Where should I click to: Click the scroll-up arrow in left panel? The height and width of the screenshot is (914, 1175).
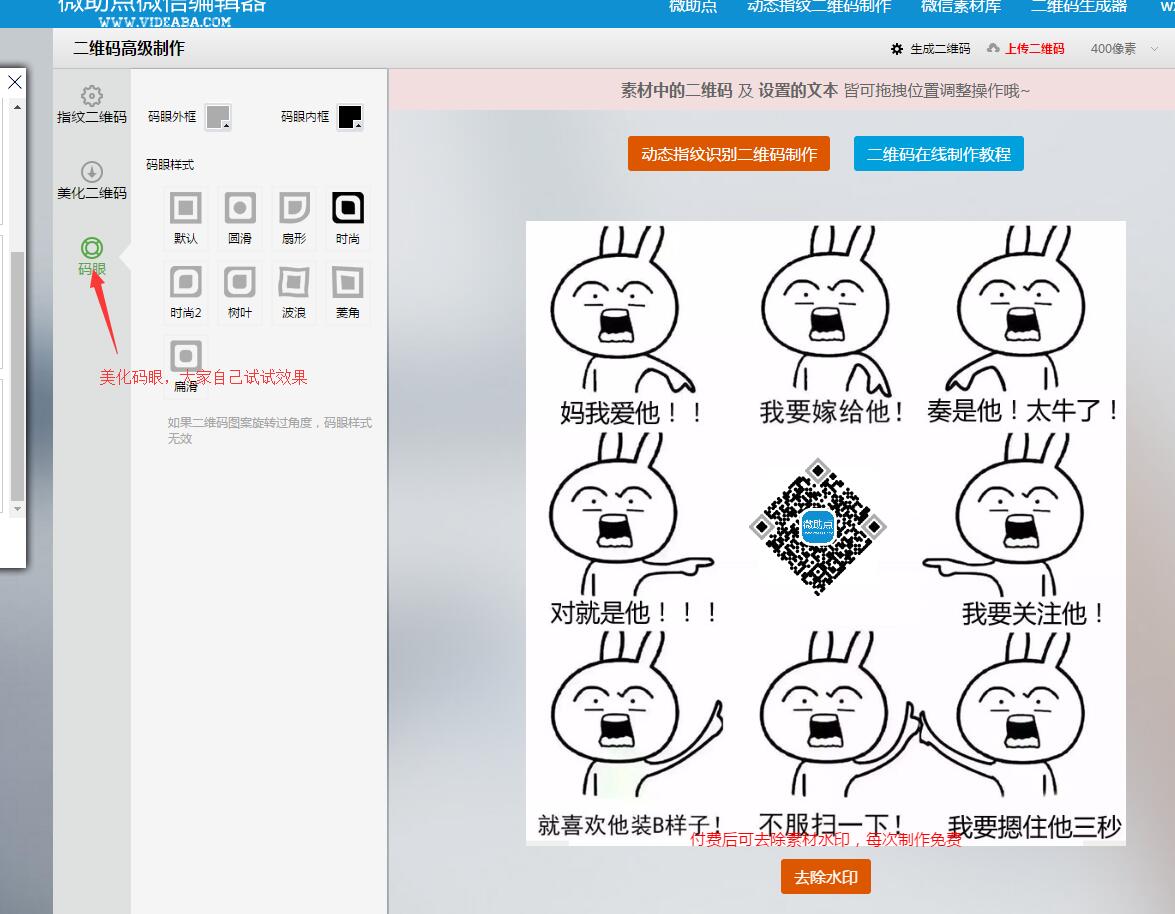pos(17,108)
